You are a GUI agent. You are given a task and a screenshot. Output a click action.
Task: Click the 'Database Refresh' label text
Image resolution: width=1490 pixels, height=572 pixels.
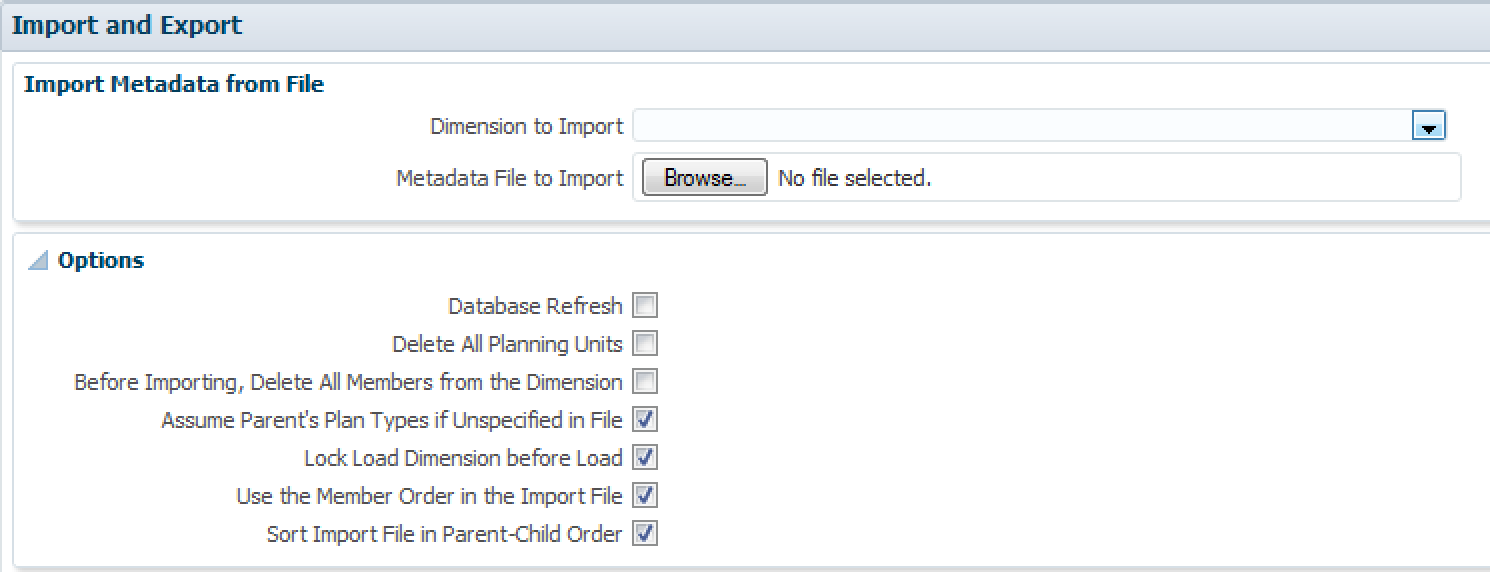[535, 306]
